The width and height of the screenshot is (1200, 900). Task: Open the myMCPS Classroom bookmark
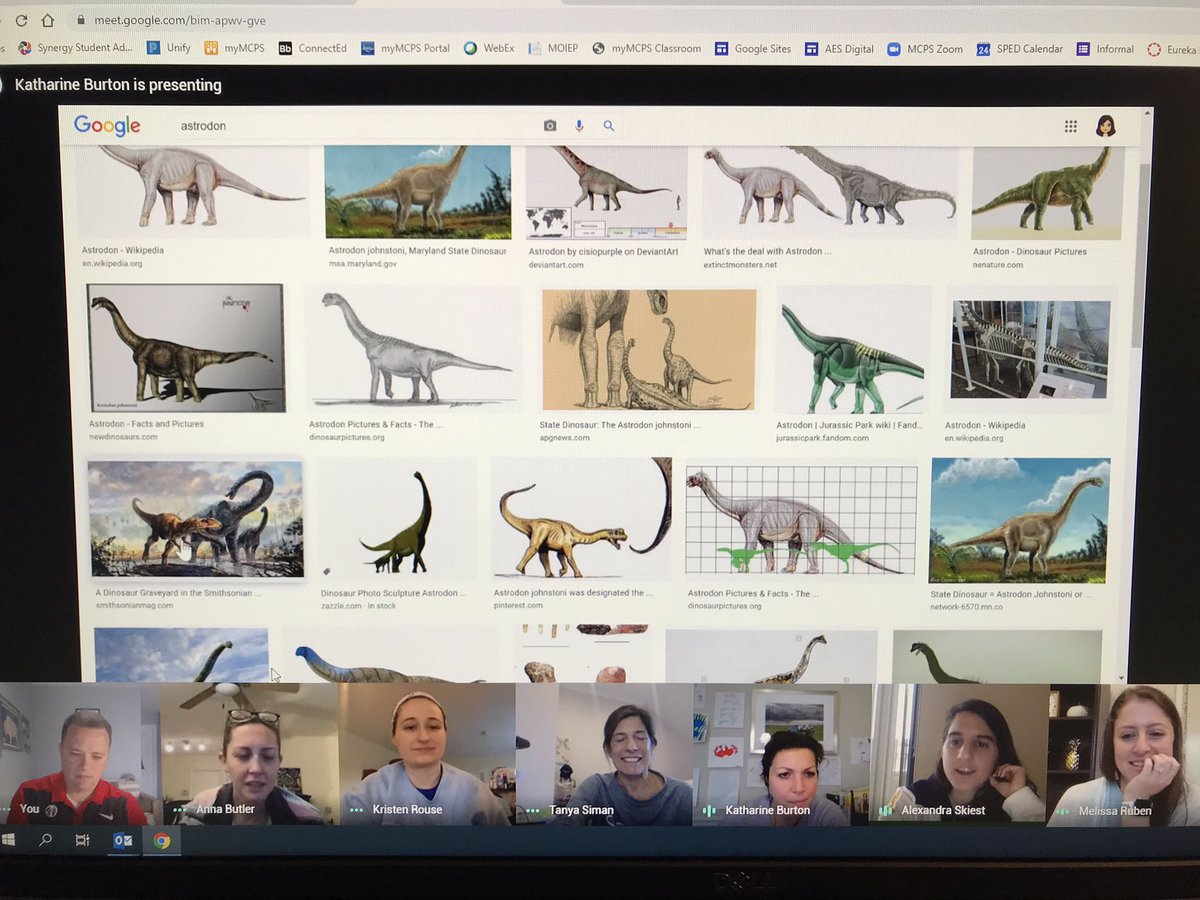tap(646, 48)
